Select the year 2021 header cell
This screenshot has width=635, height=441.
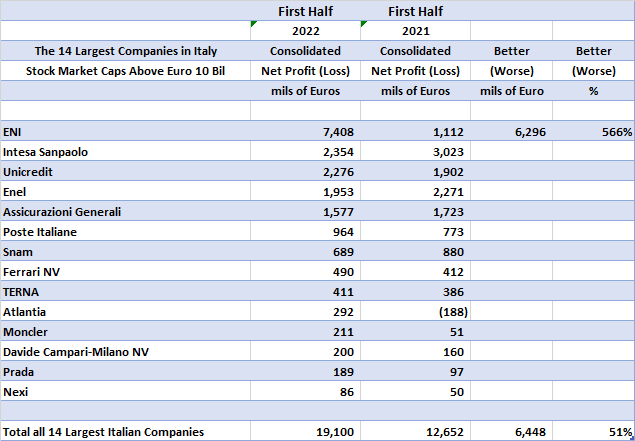(416, 31)
